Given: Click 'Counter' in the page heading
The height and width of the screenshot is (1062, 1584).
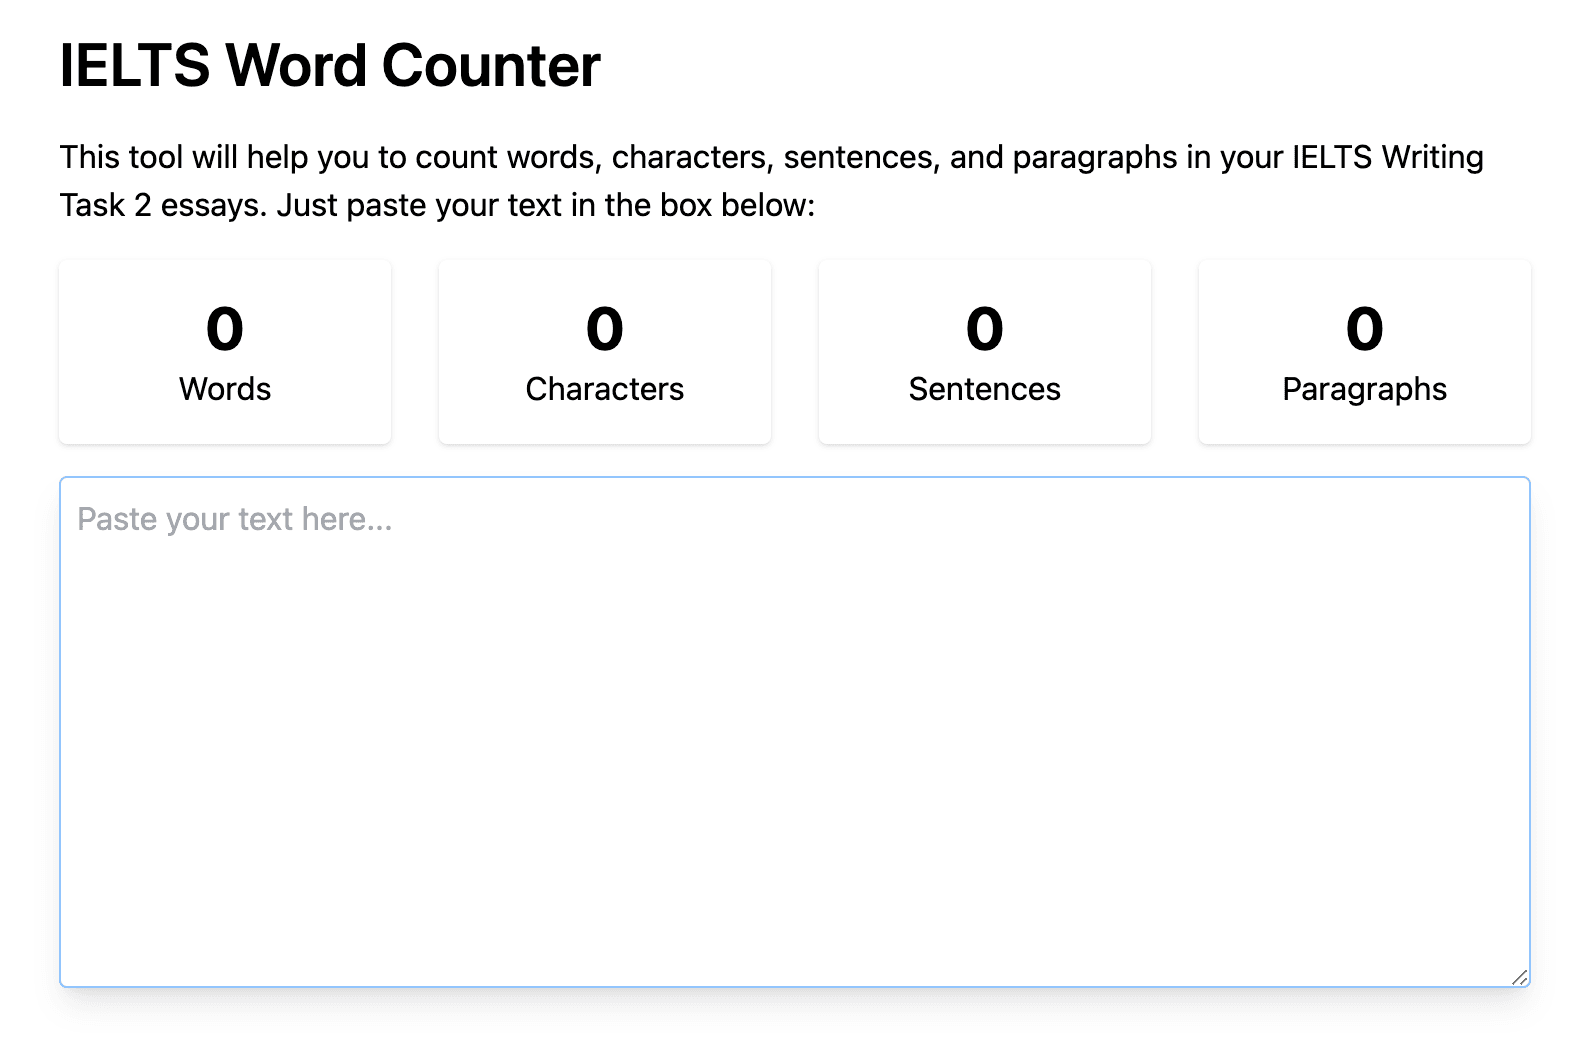Looking at the screenshot, I should pyautogui.click(x=491, y=66).
